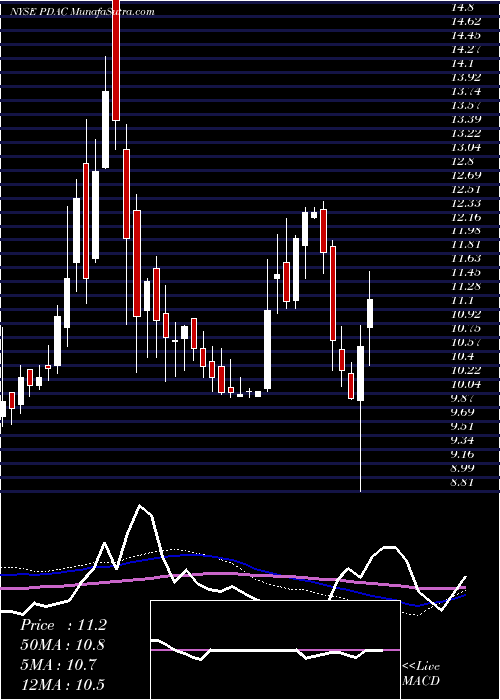Select the Price : 11.2 readout

[x=63, y=625]
